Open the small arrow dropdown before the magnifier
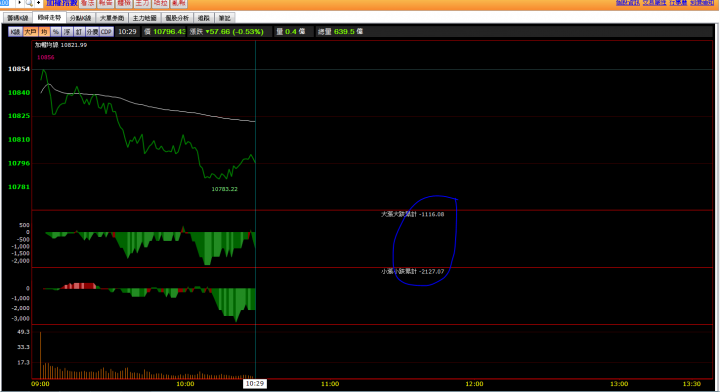Viewport: 720px width, 392px height. point(19,3)
